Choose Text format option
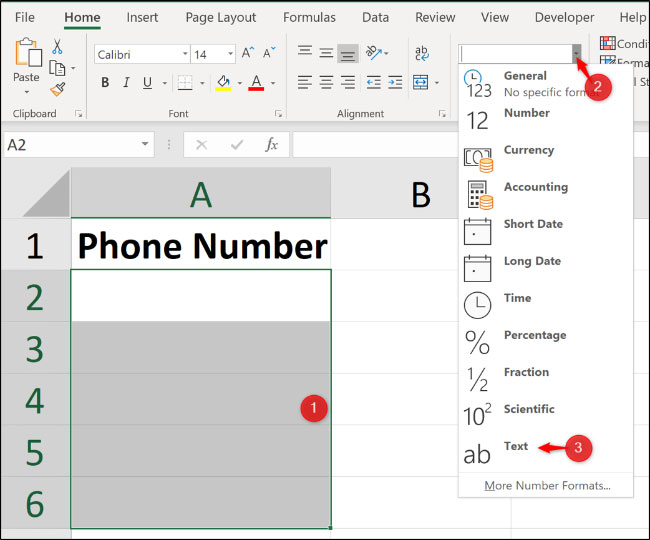 (x=546, y=453)
